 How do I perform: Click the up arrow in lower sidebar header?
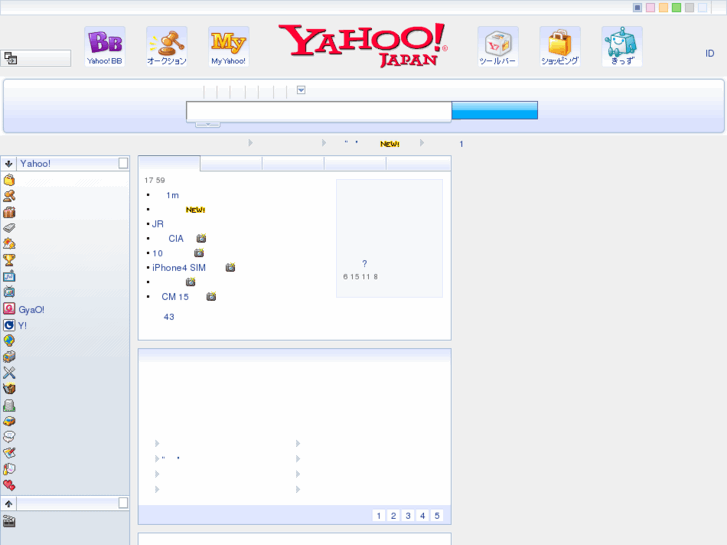tap(8, 504)
